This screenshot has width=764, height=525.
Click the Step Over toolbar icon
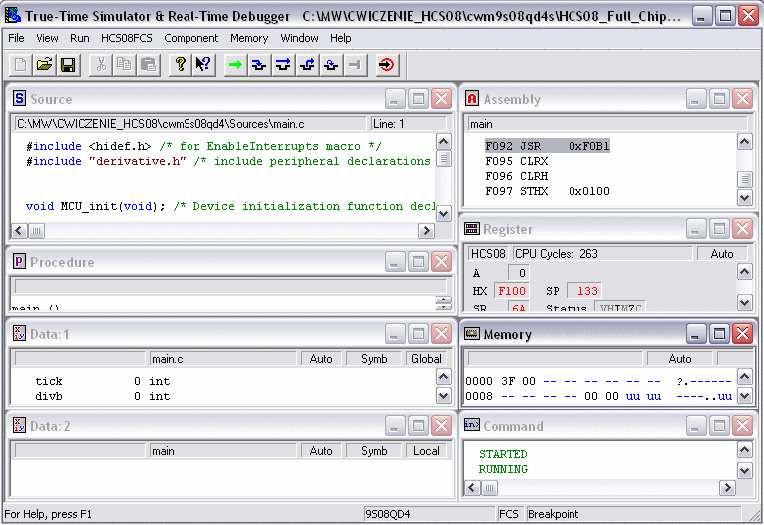coord(283,64)
